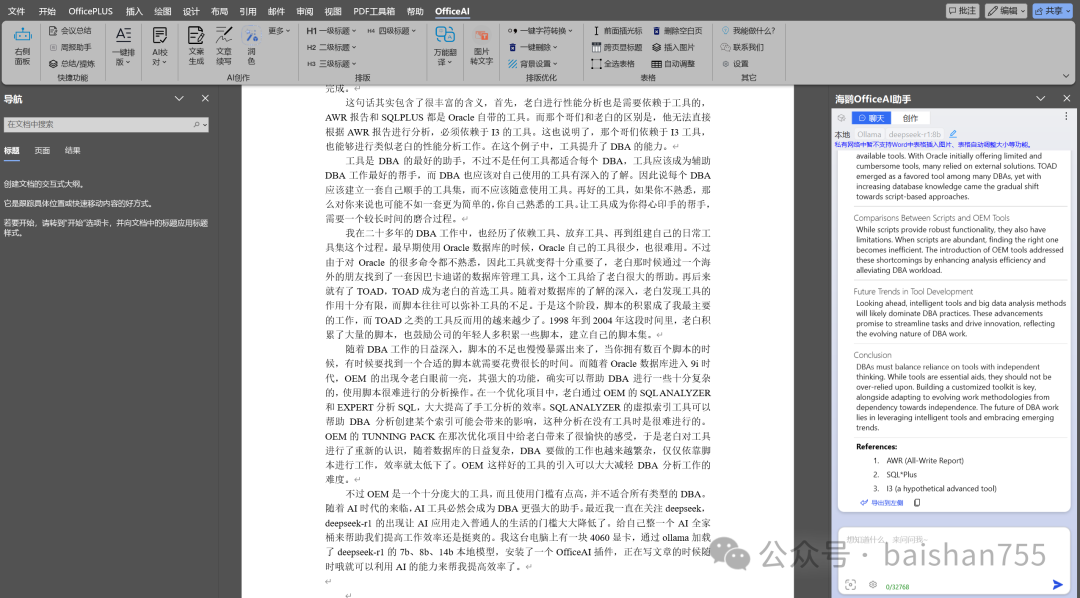Switch to the 引用 ribbon tab

click(247, 11)
